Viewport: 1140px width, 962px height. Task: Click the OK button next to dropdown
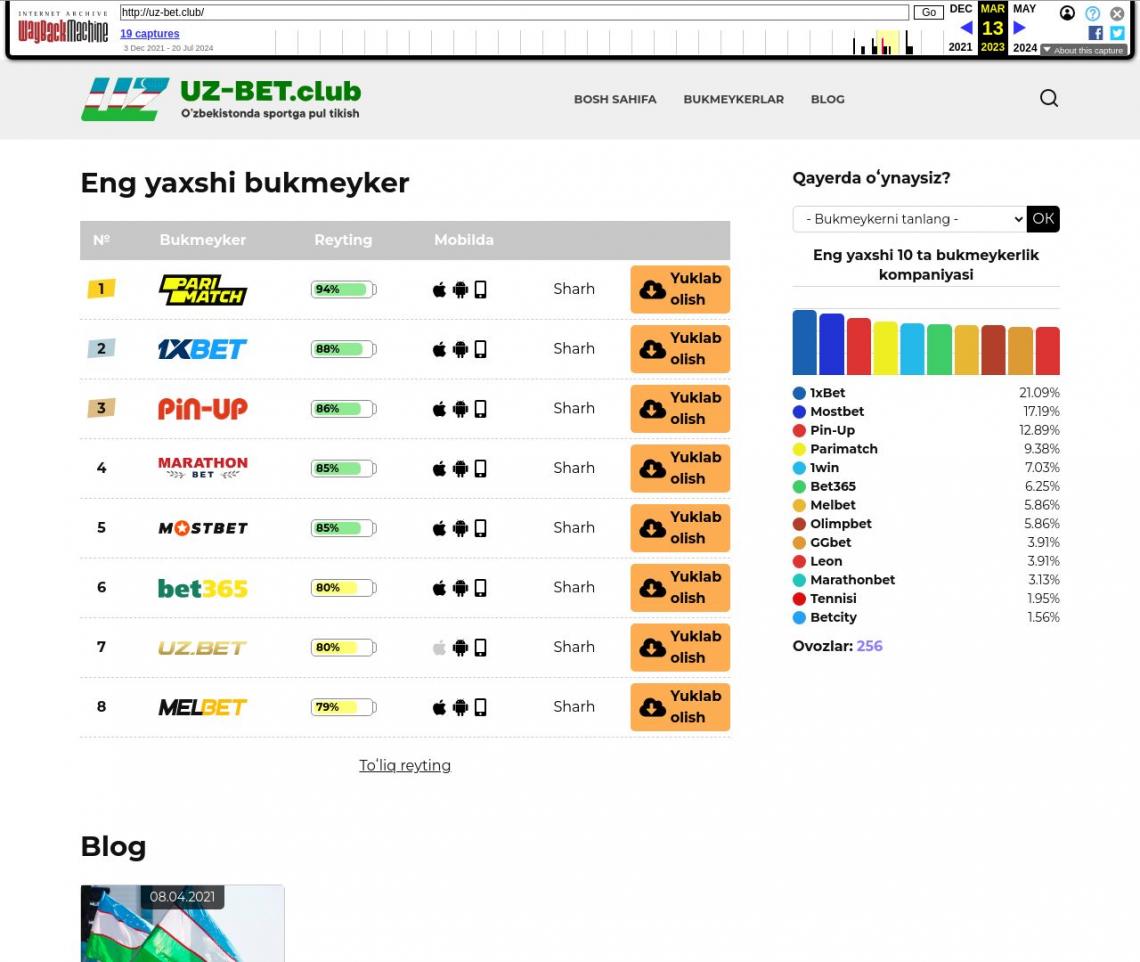[1043, 219]
